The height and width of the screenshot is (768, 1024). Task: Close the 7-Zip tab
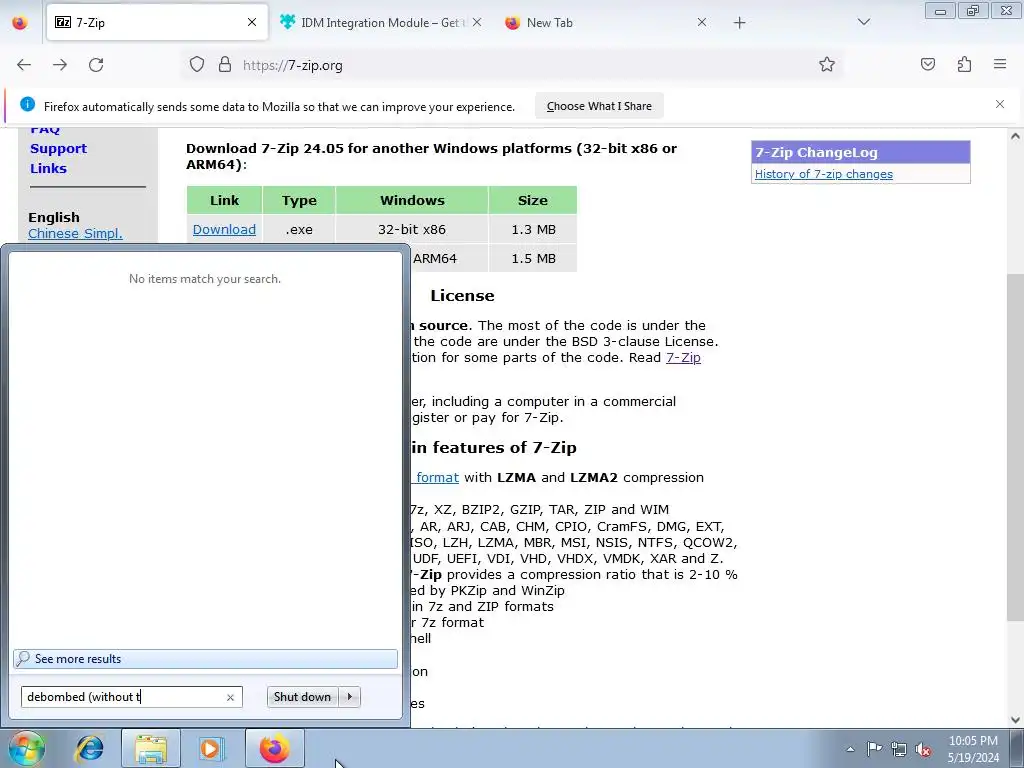[x=252, y=22]
